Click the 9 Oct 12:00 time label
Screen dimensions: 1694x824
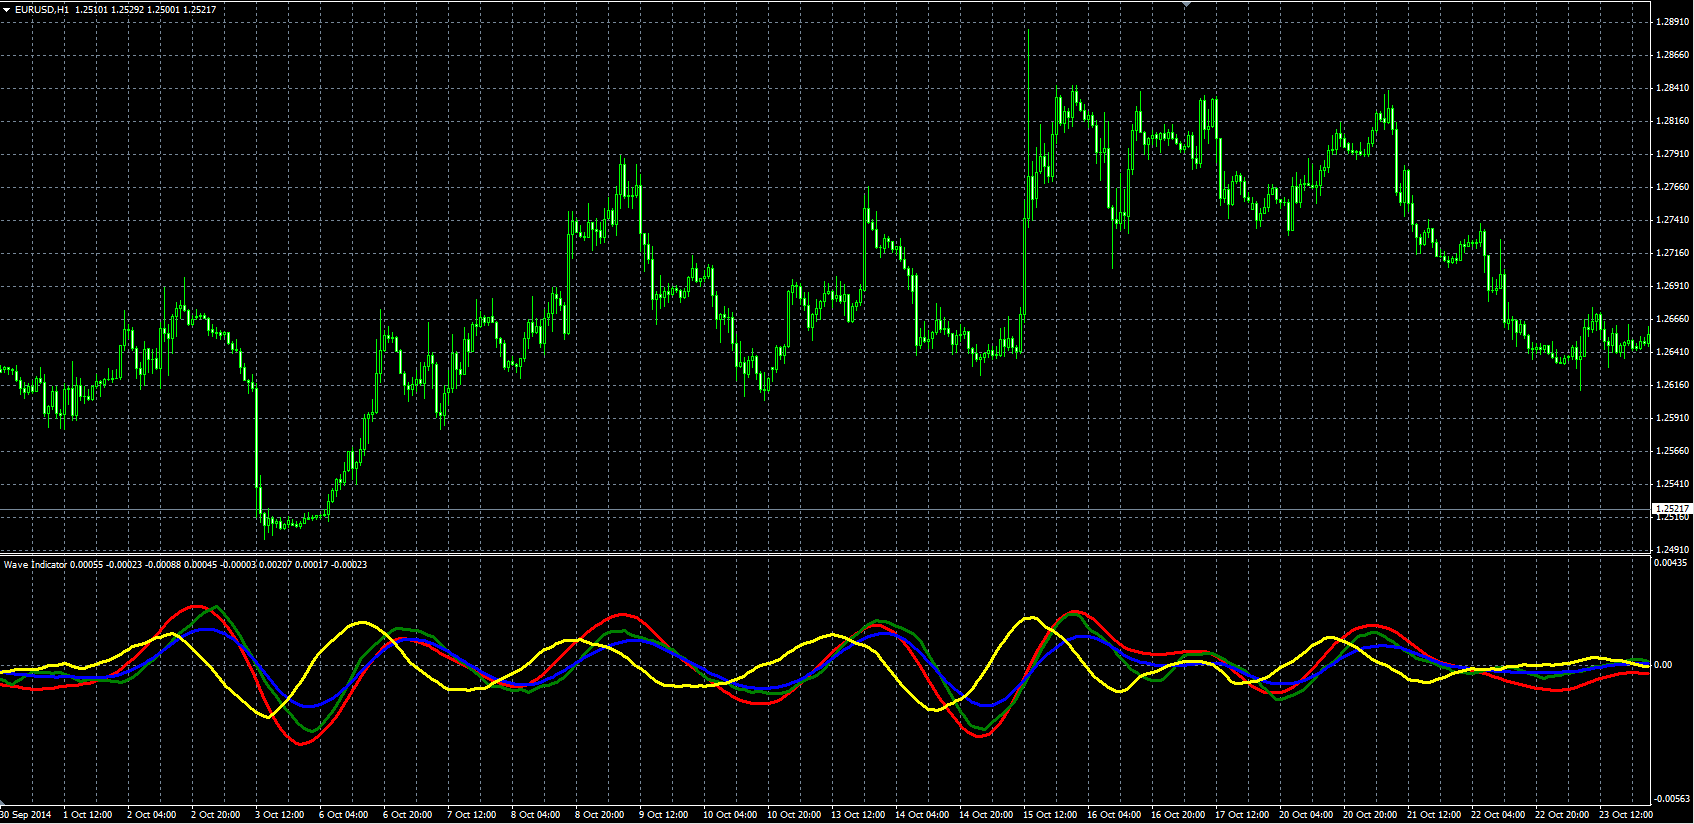(x=664, y=815)
